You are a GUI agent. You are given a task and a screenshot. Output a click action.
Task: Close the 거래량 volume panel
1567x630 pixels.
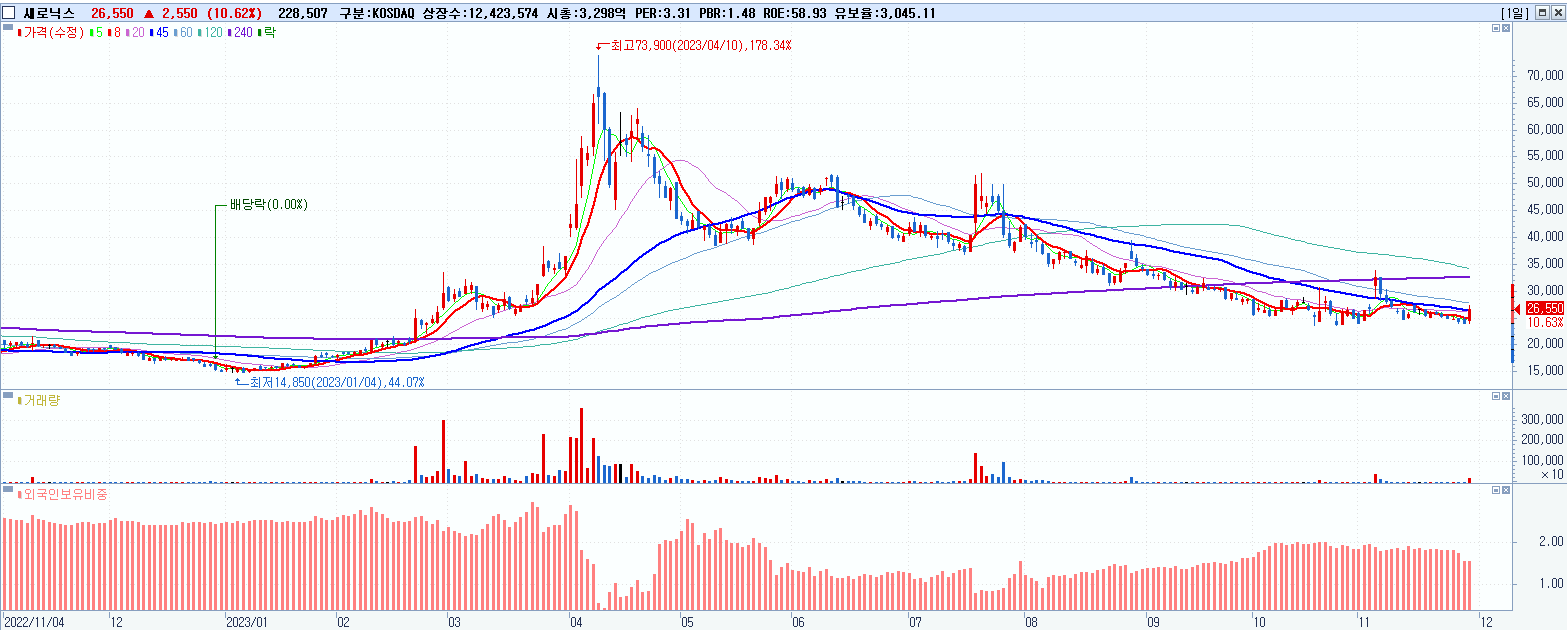click(x=1506, y=397)
